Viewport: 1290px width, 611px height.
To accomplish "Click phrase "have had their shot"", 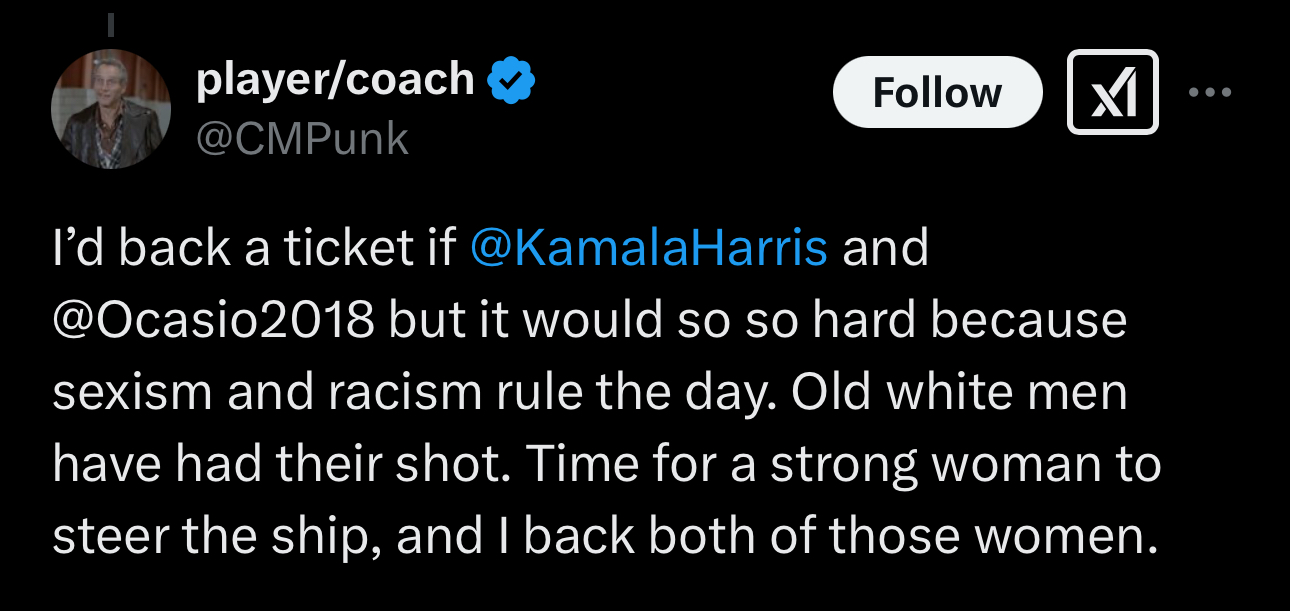I will [282, 464].
